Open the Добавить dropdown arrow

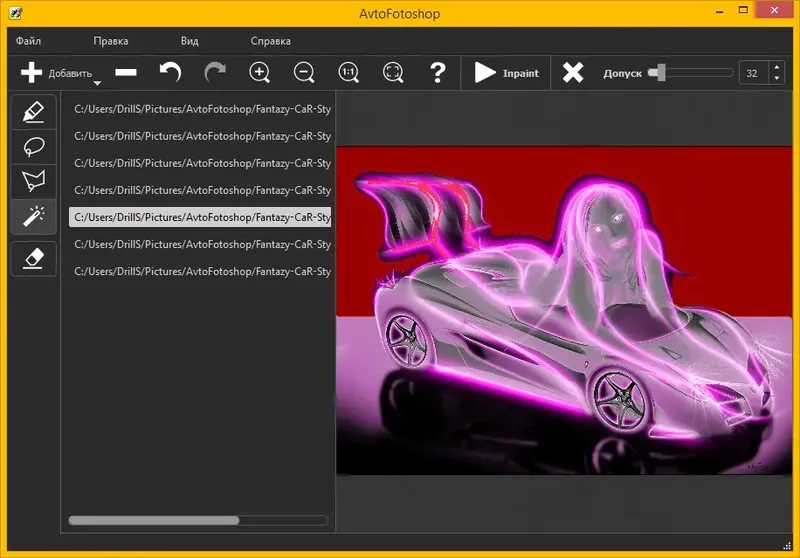(97, 83)
